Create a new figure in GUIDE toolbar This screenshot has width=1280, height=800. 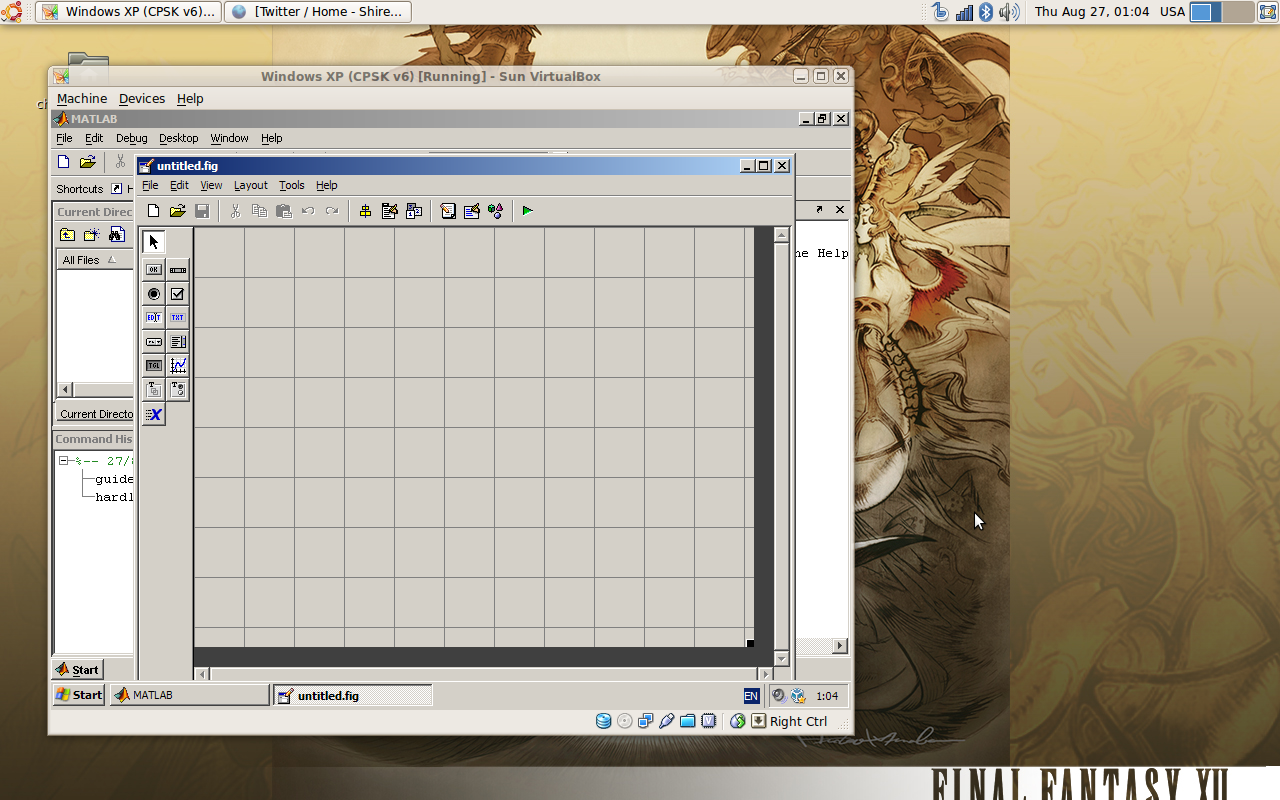tap(153, 211)
